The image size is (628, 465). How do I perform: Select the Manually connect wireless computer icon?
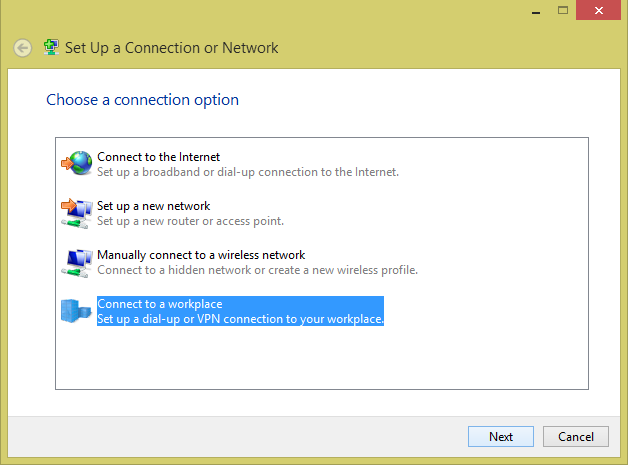pyautogui.click(x=76, y=263)
